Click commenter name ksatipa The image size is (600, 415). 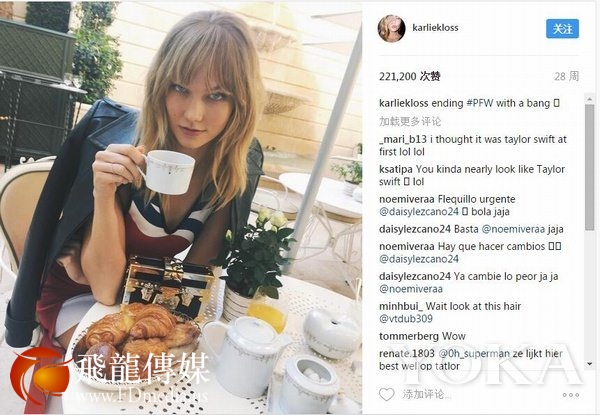pyautogui.click(x=396, y=169)
